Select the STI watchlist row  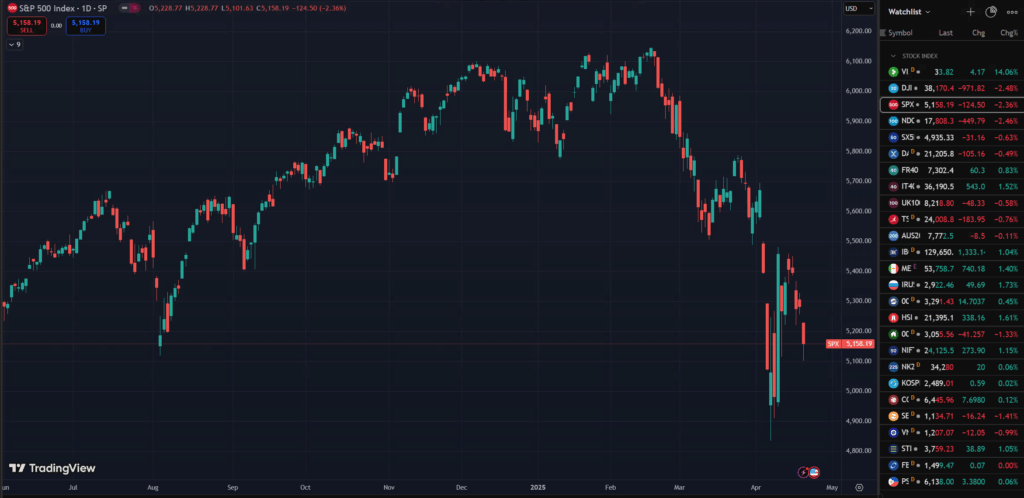(952, 449)
